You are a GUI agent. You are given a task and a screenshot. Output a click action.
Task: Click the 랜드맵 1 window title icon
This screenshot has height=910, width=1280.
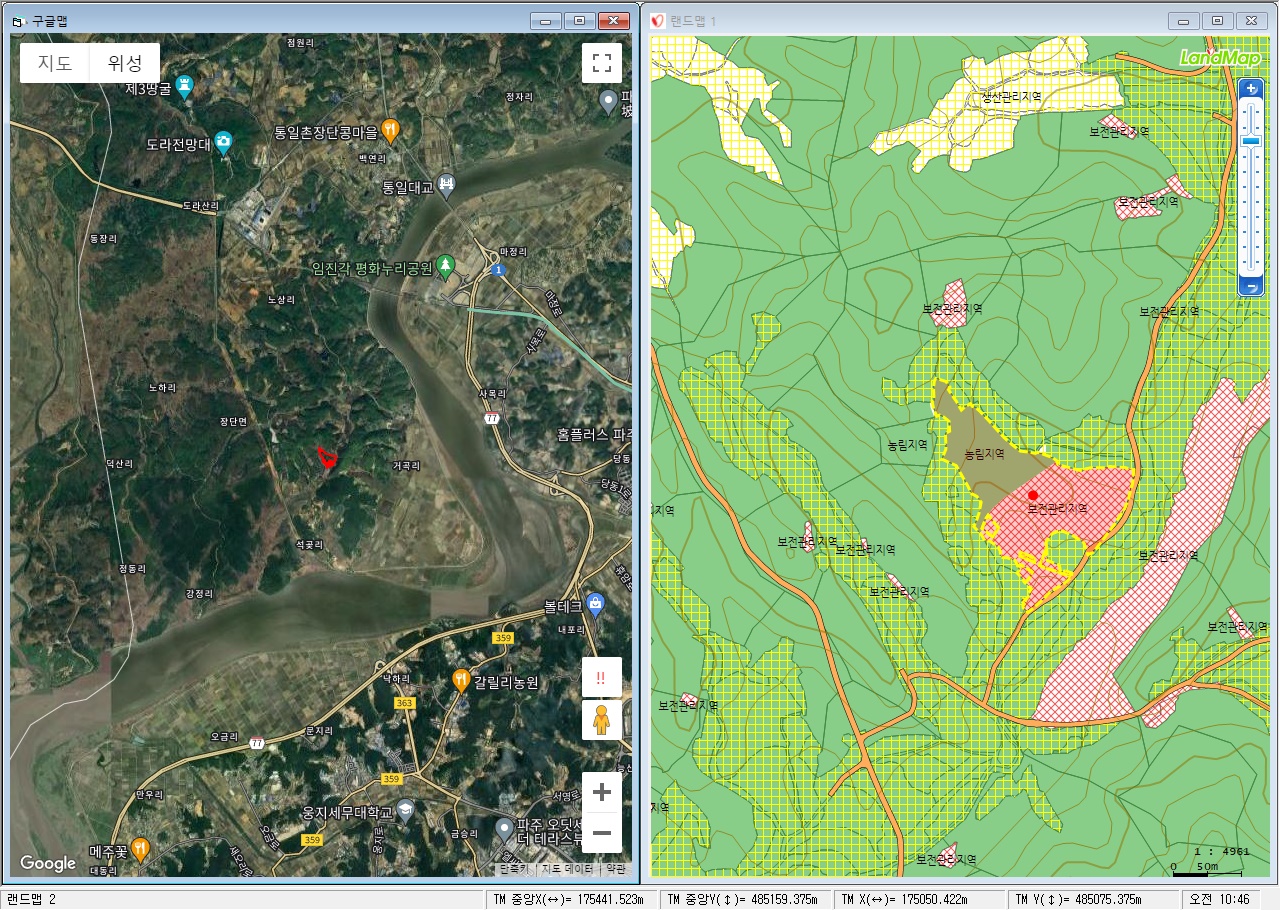pos(658,20)
